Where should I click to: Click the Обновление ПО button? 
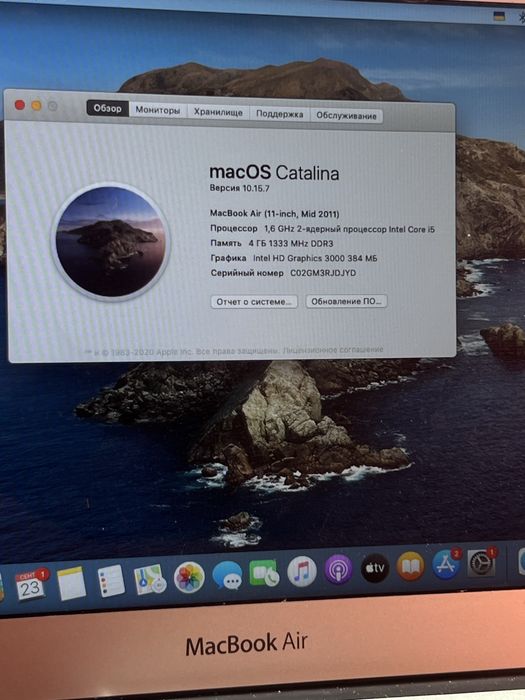(346, 301)
